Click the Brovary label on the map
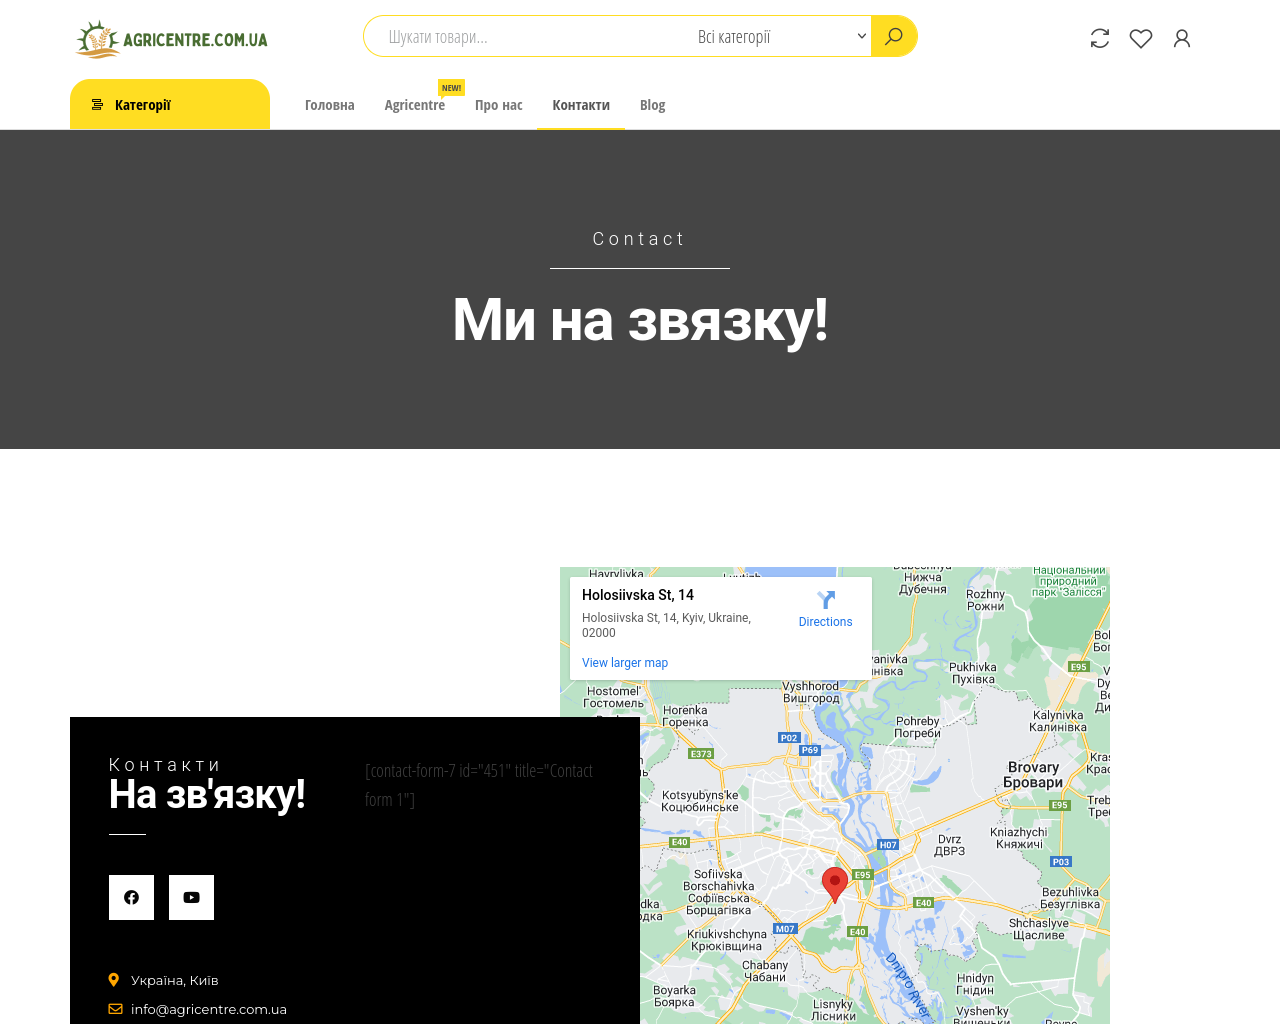Viewport: 1280px width, 1024px height. [x=1033, y=774]
